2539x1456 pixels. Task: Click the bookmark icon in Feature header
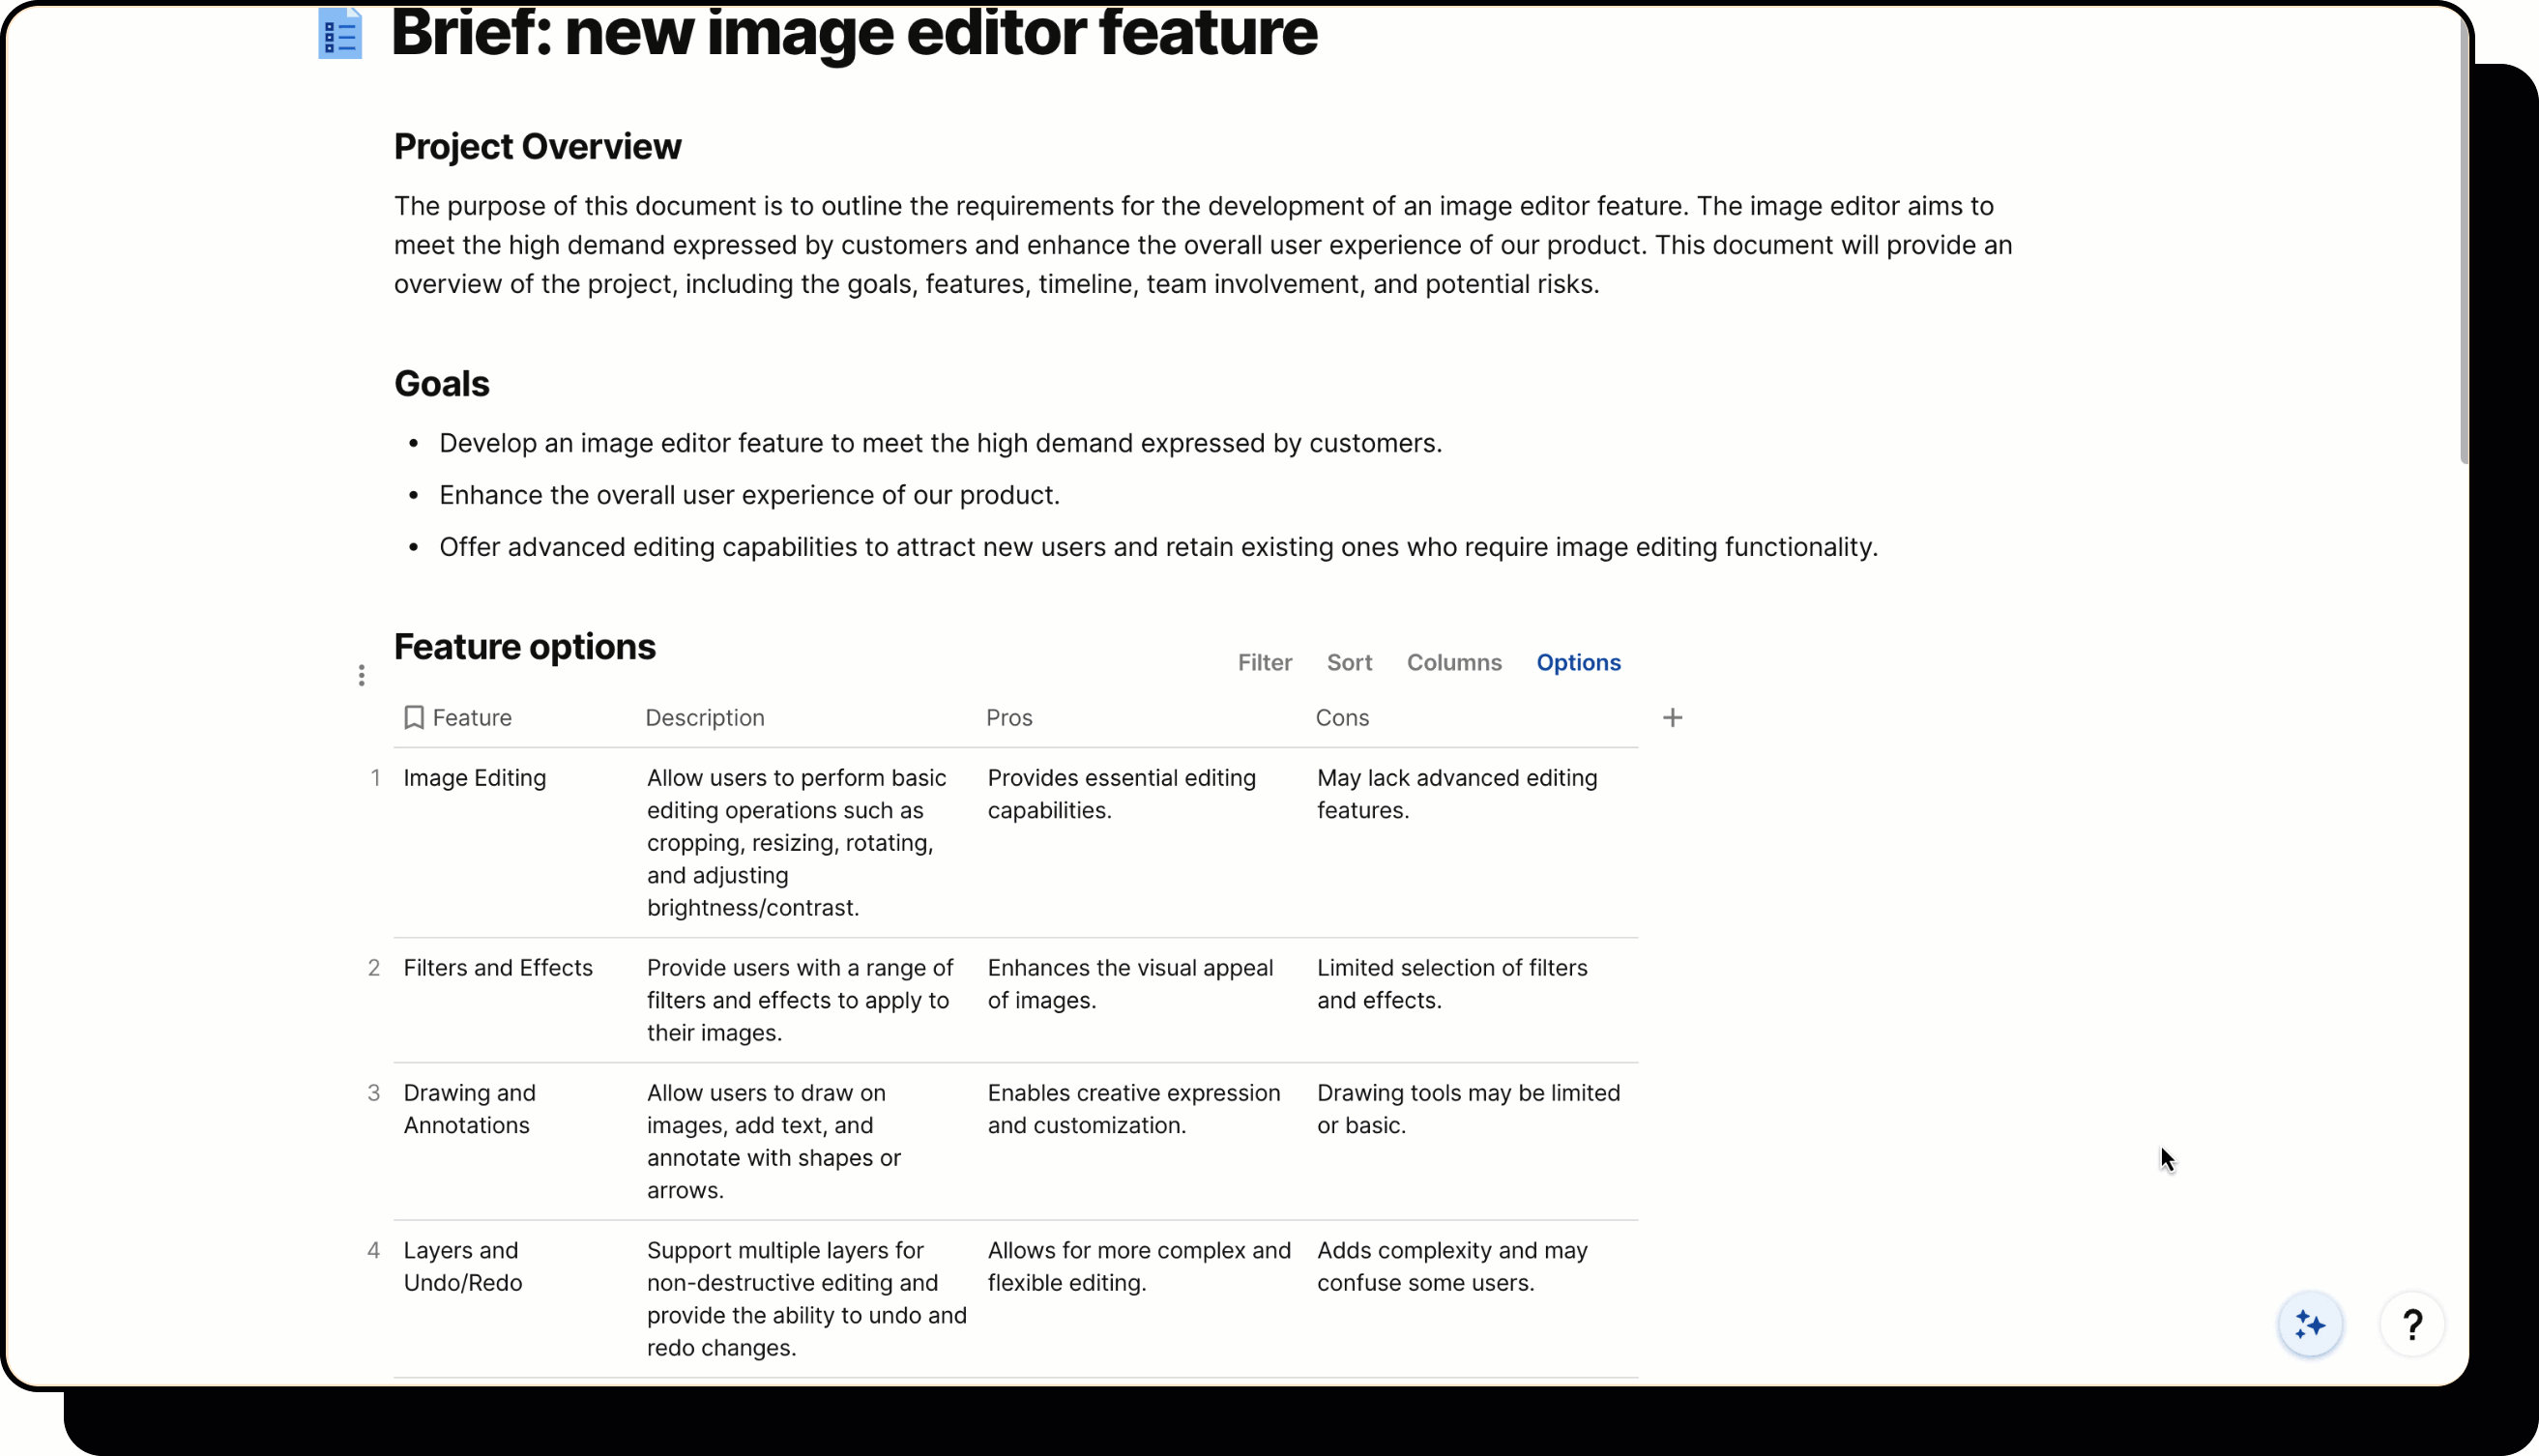[x=414, y=718]
